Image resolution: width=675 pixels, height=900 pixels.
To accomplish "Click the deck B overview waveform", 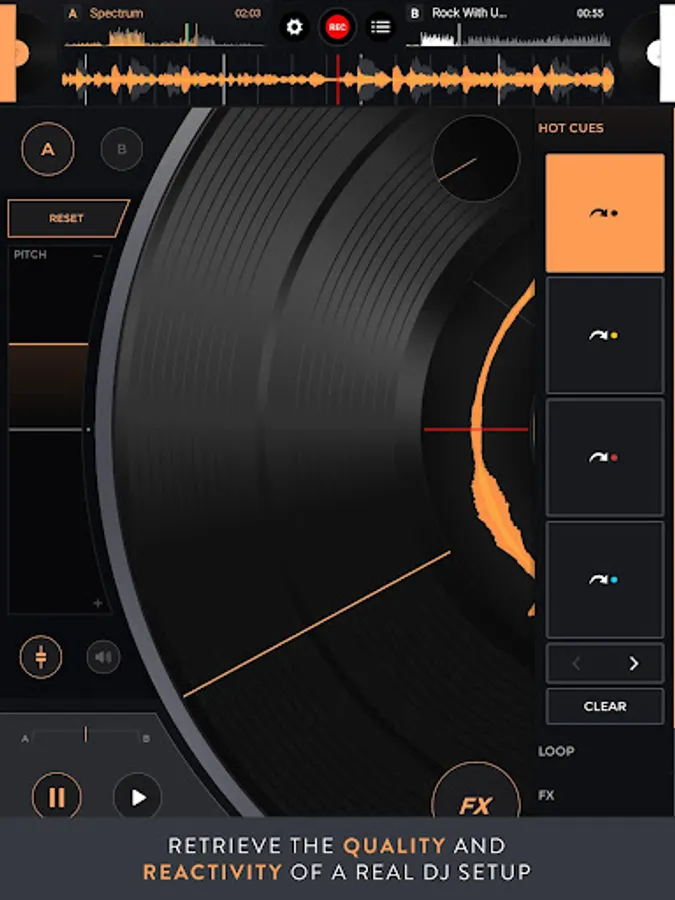I will 508,36.
